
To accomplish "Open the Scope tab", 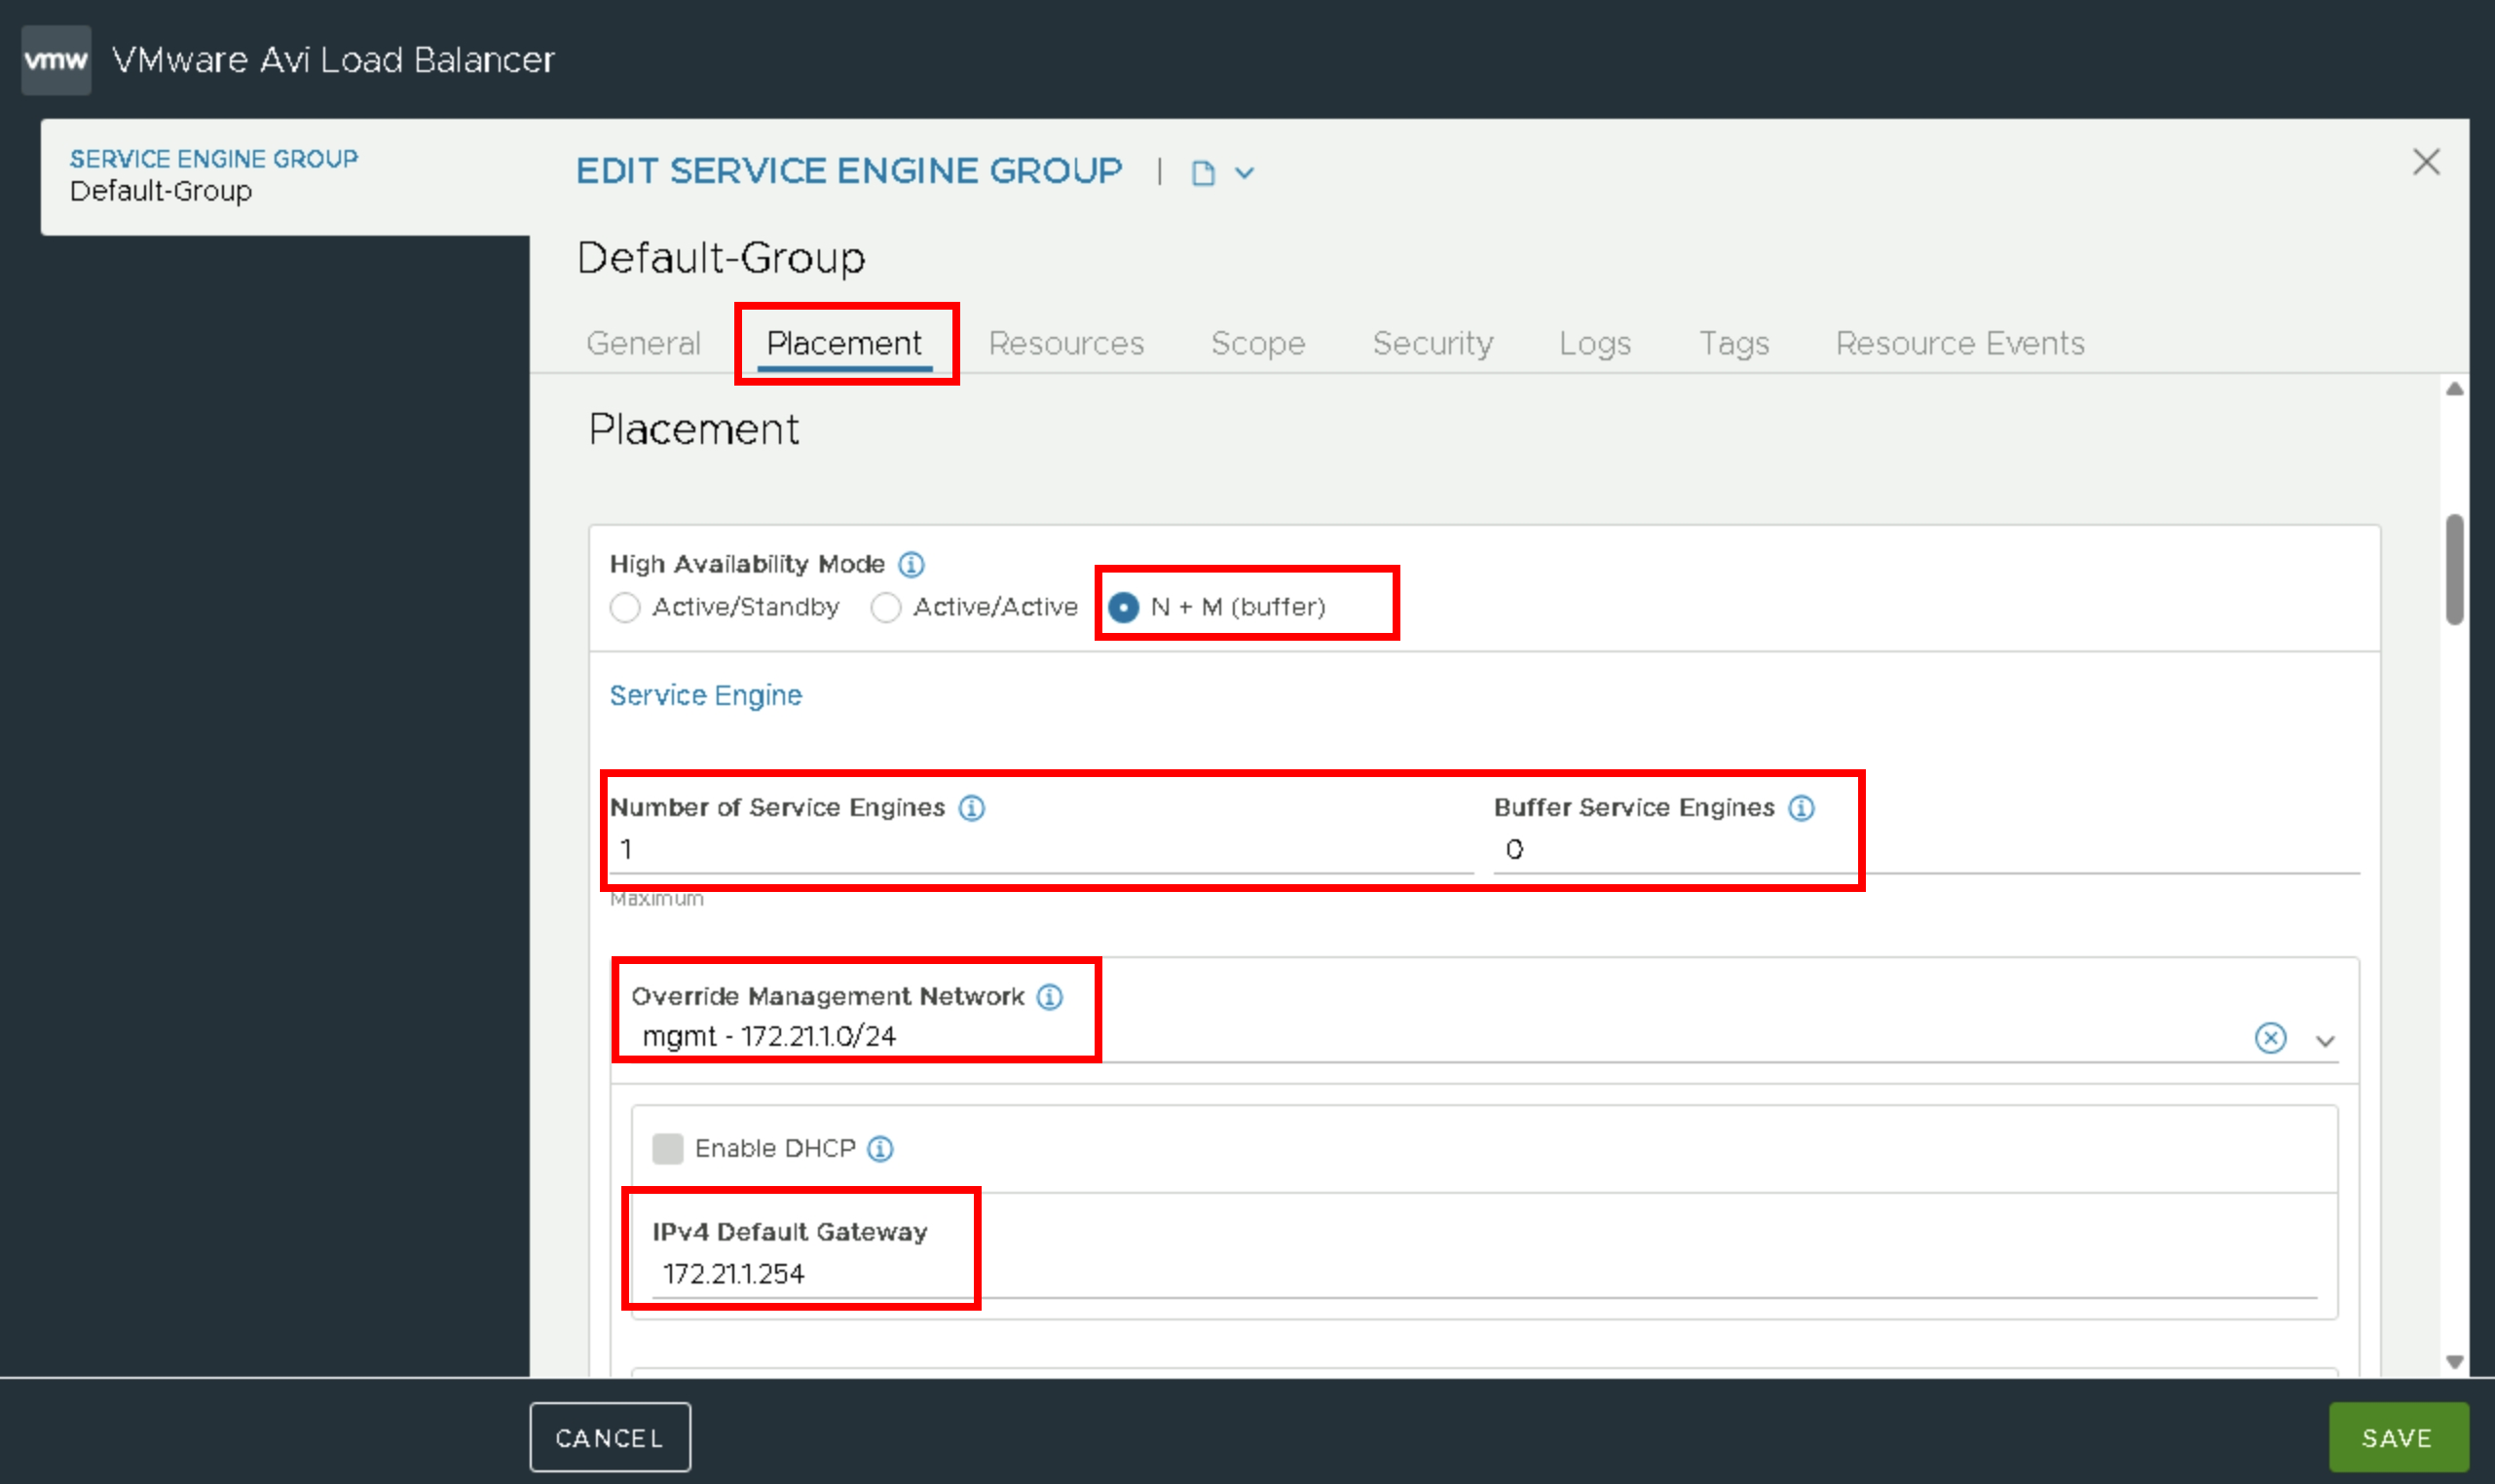I will coord(1258,343).
